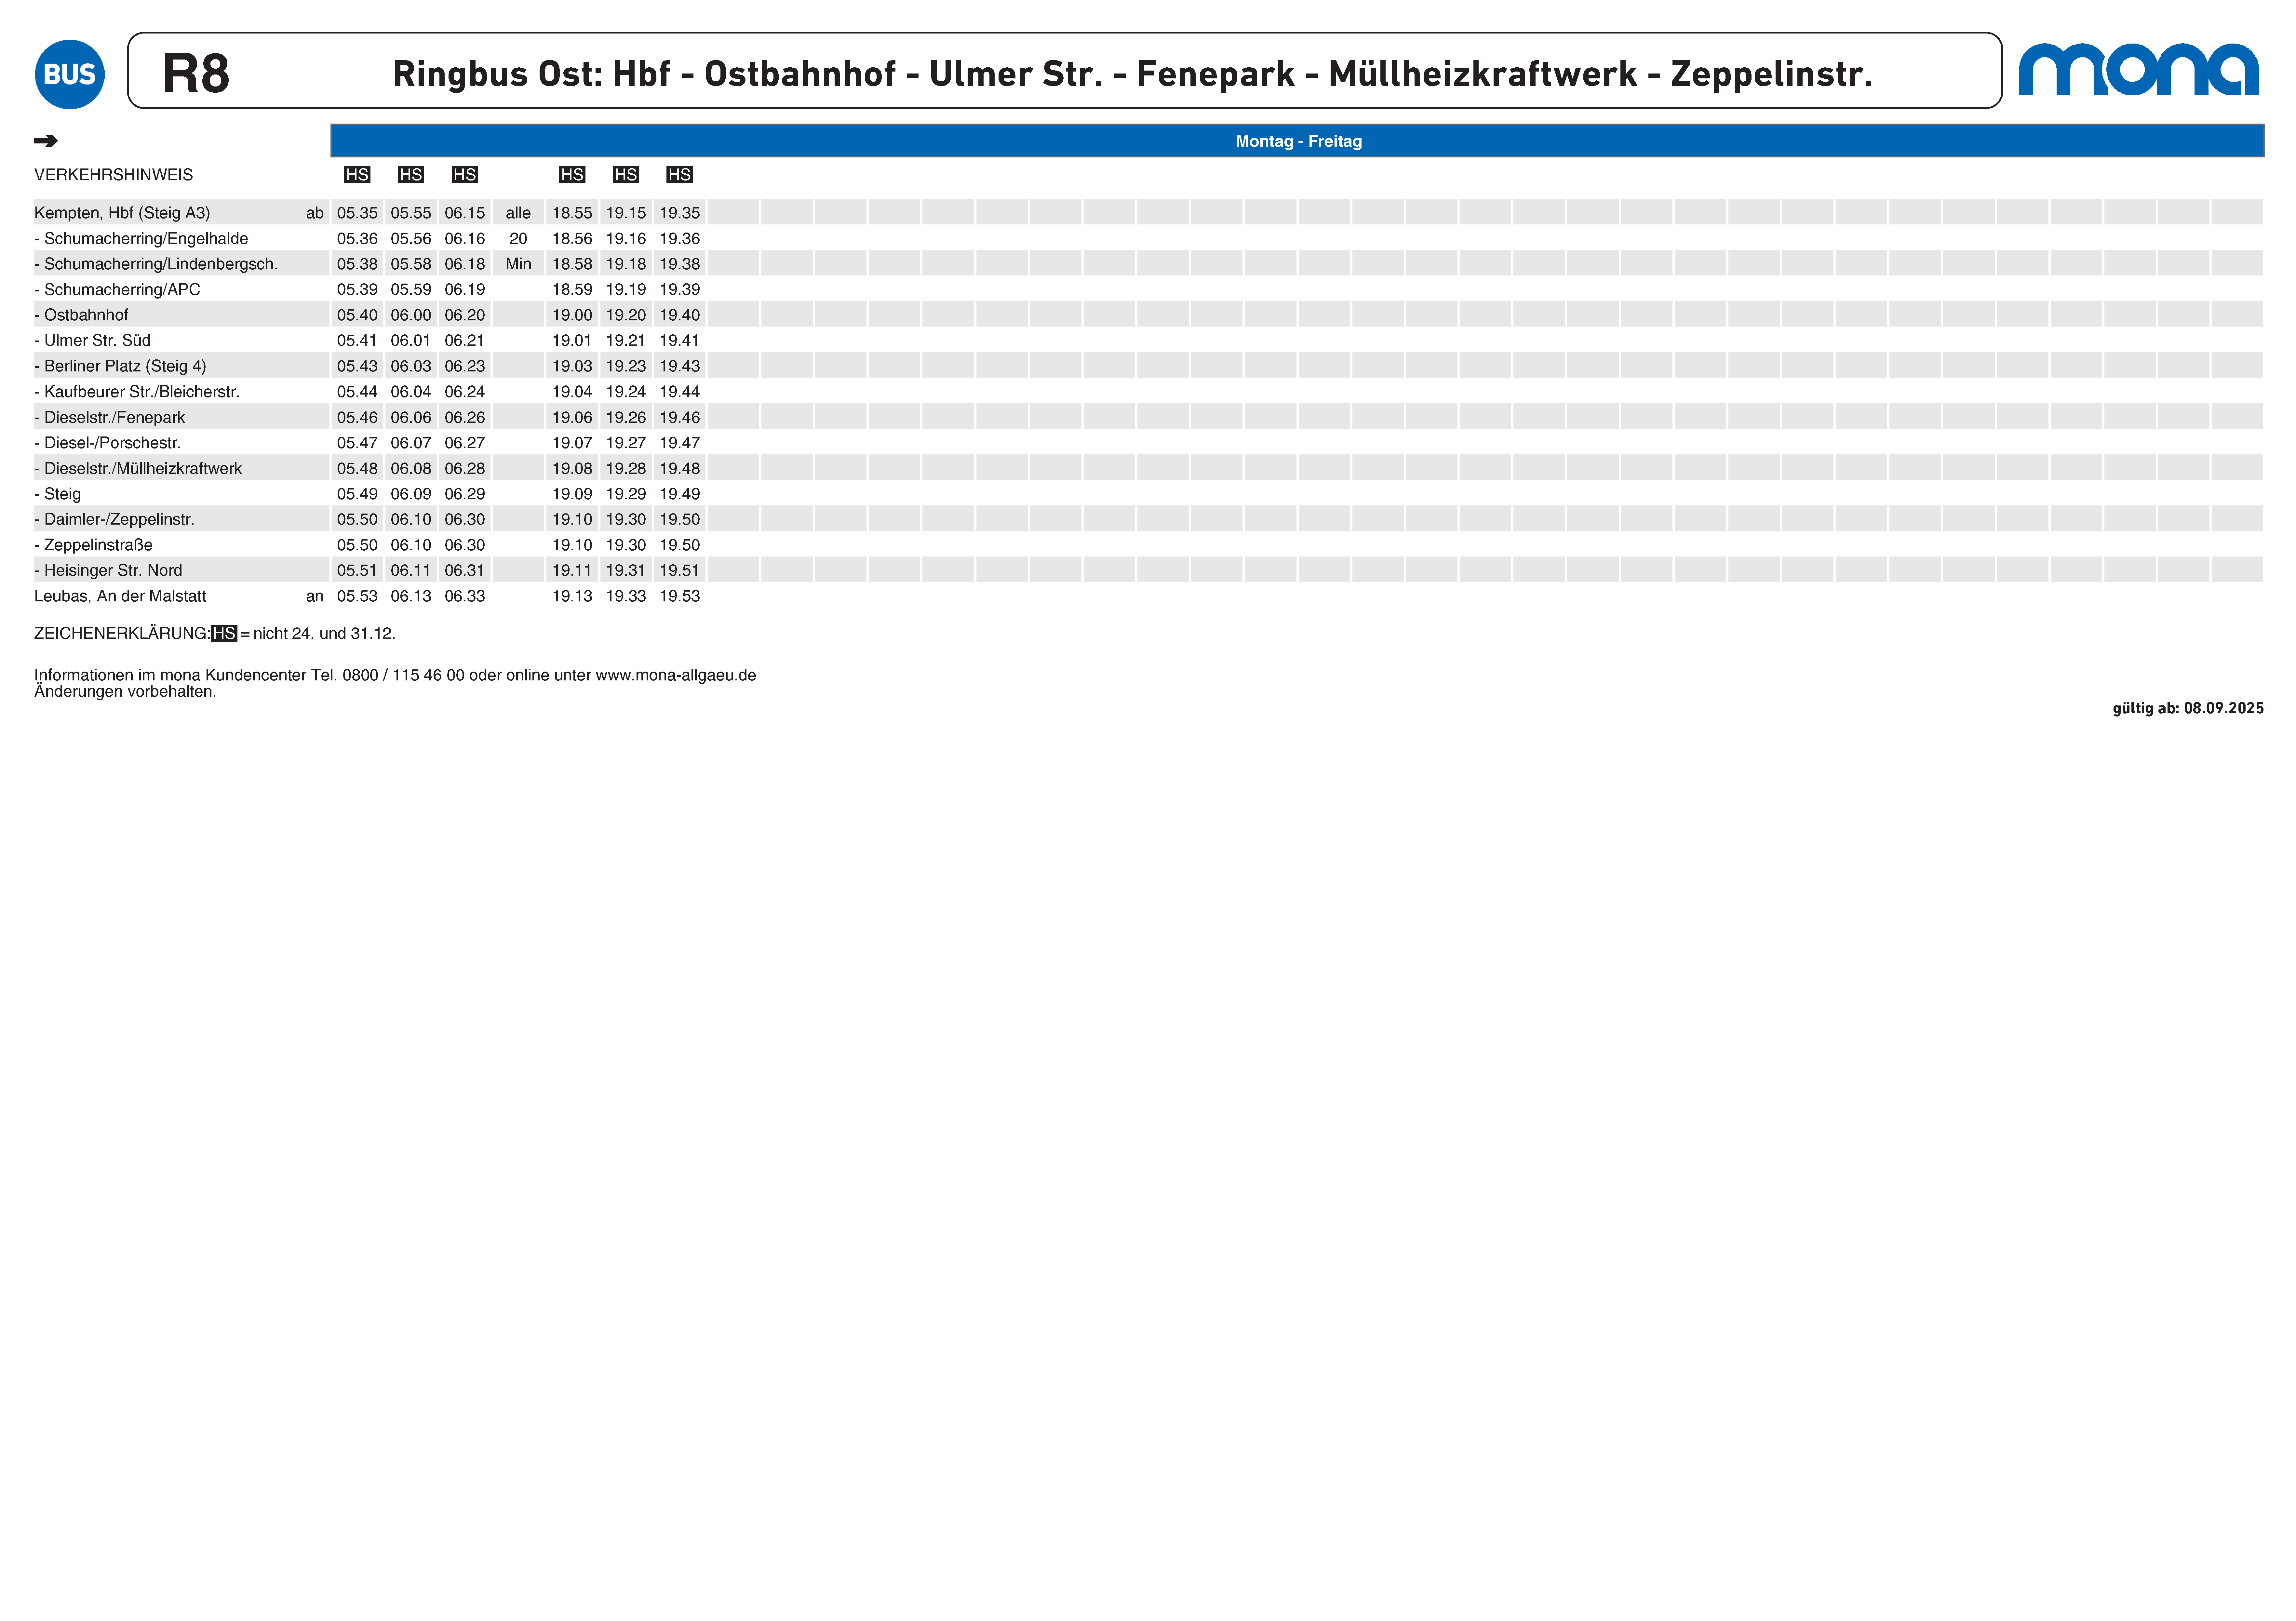Select the Kempten, Hbf (Steig A3) stop
This screenshot has width=2296, height=1621.
coord(122,213)
